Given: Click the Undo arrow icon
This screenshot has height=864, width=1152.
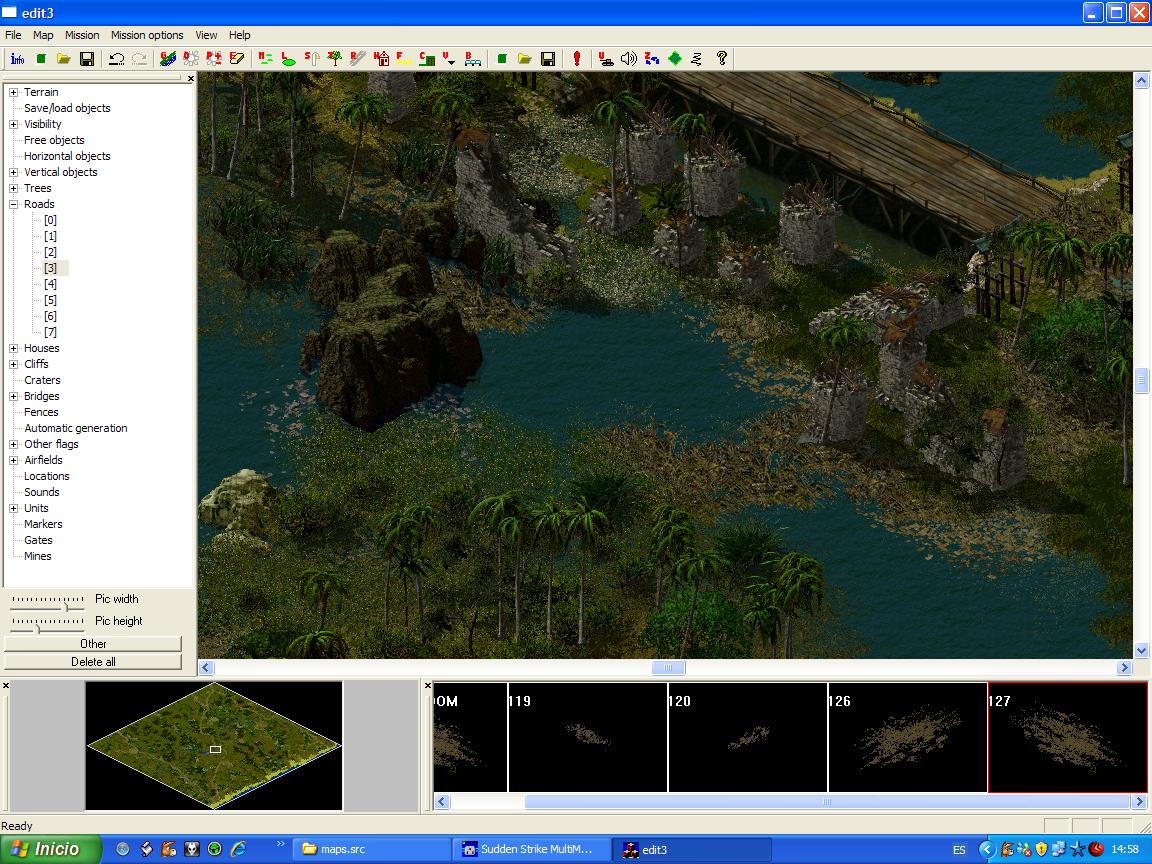Looking at the screenshot, I should (x=116, y=59).
